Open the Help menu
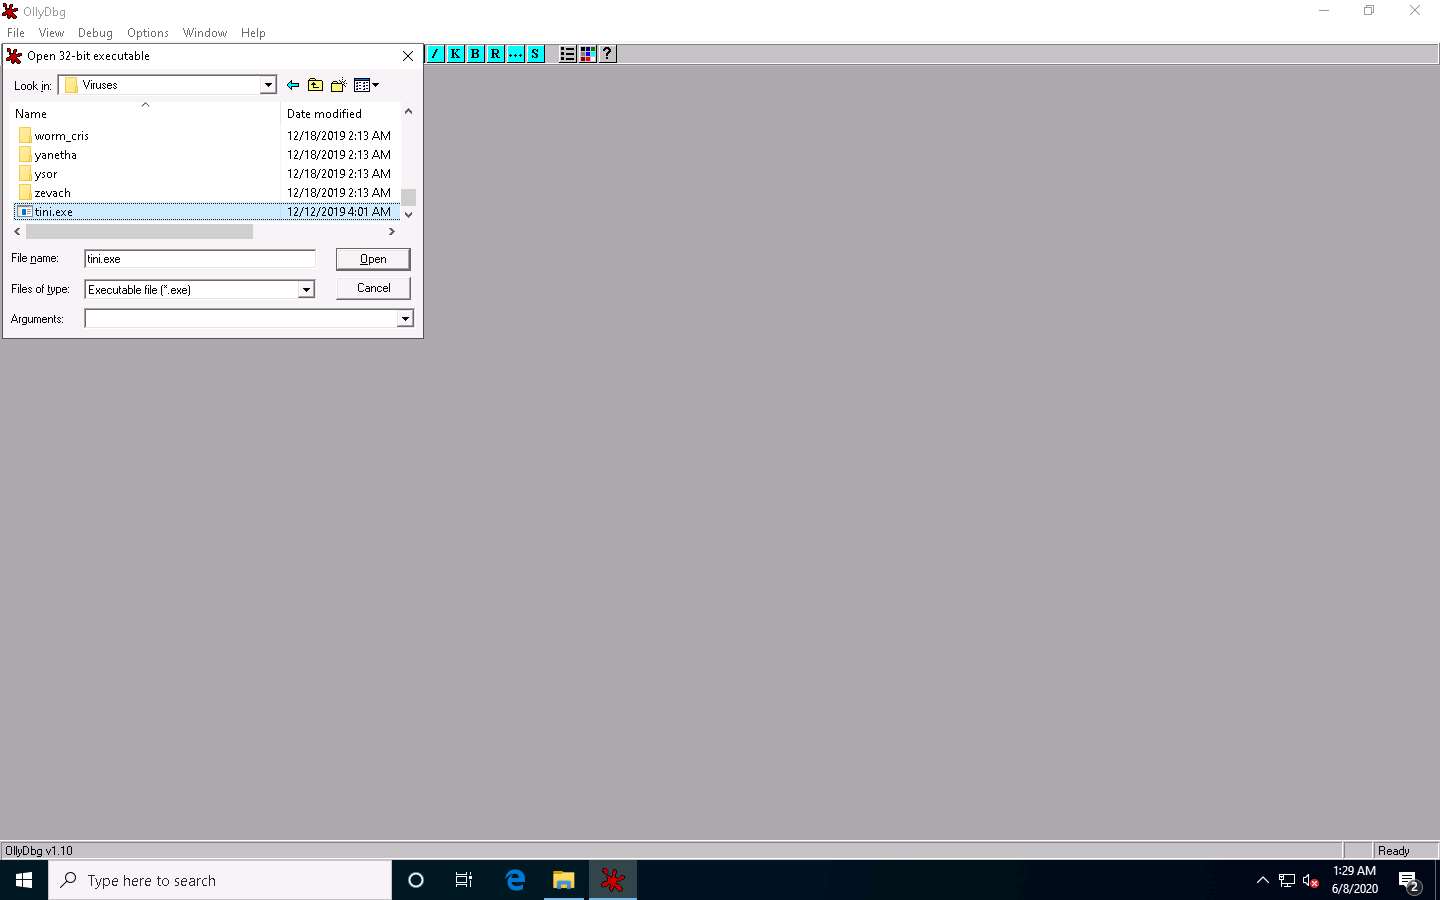The height and width of the screenshot is (900, 1440). coord(253,33)
